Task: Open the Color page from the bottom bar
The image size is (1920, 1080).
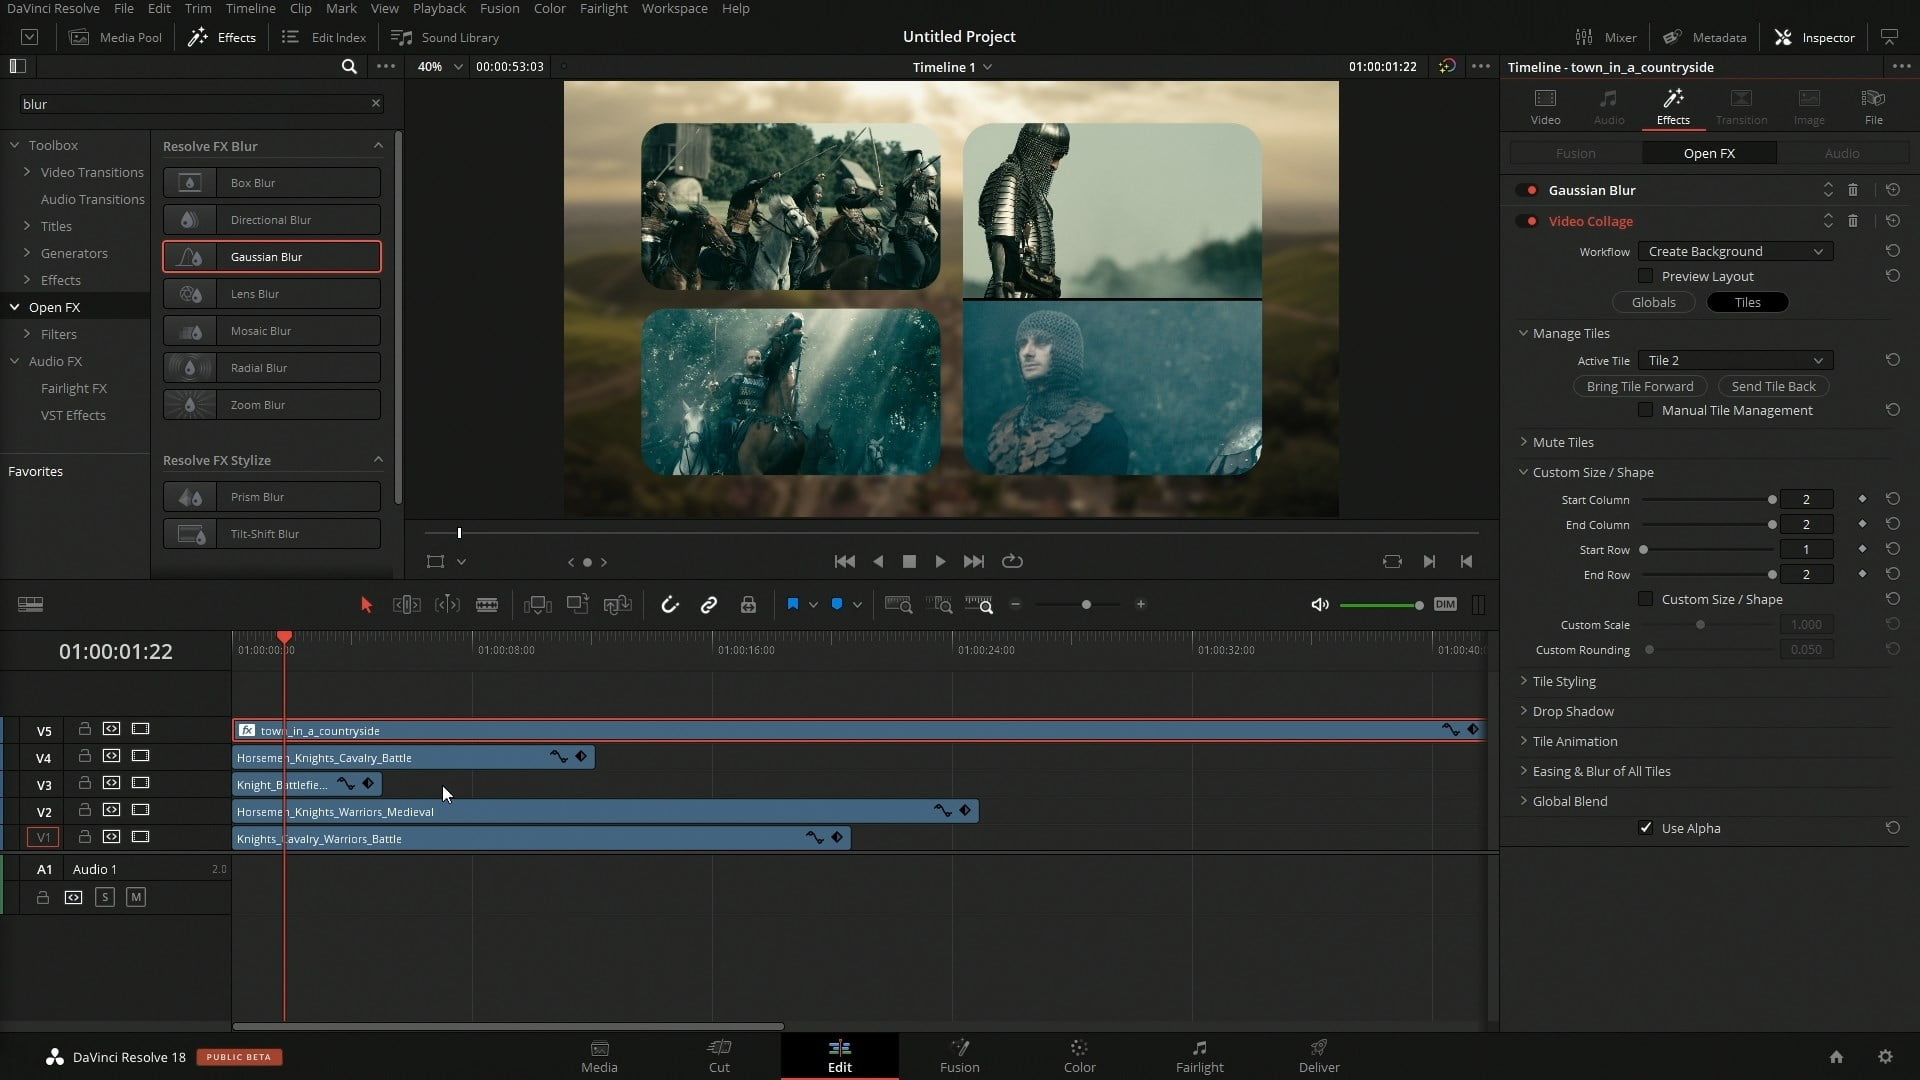Action: pos(1079,1056)
